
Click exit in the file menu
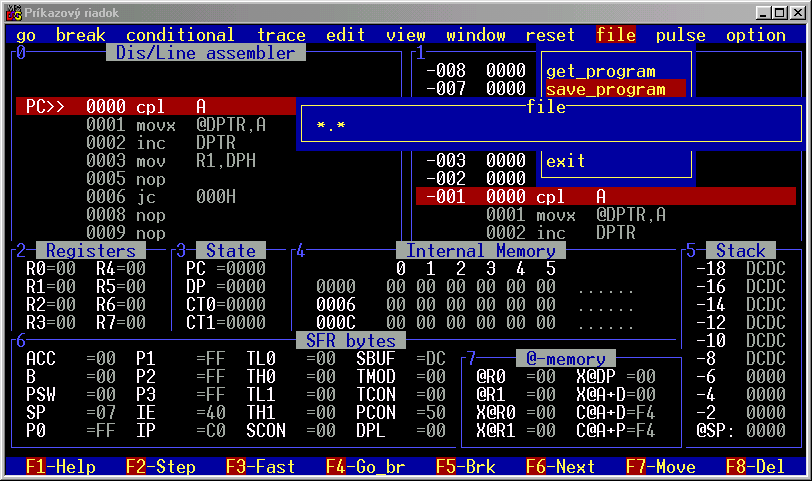pyautogui.click(x=566, y=161)
